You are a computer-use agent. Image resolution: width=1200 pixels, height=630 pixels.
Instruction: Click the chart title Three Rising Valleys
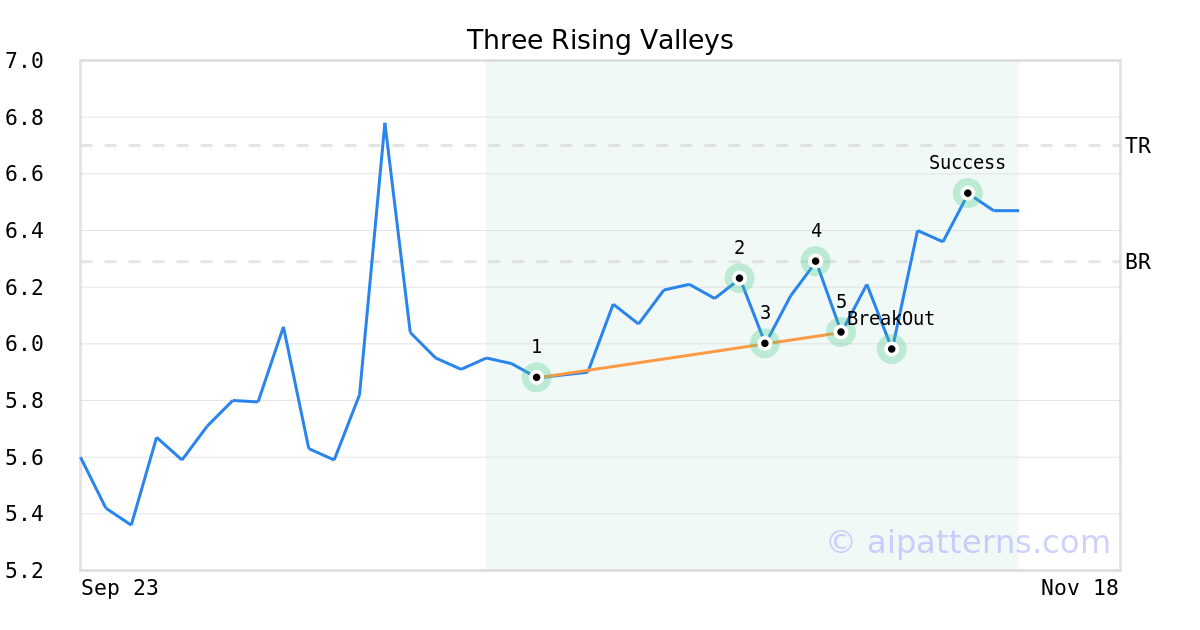[x=600, y=40]
